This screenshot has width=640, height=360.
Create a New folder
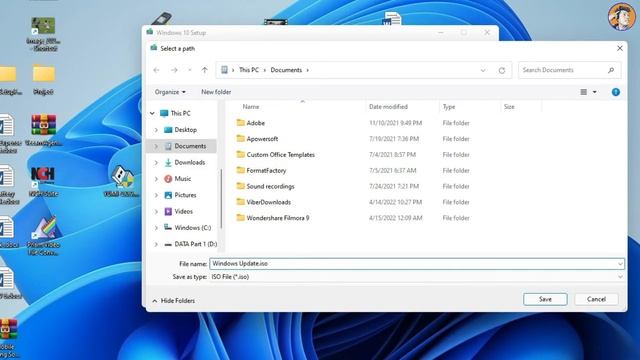pos(216,92)
